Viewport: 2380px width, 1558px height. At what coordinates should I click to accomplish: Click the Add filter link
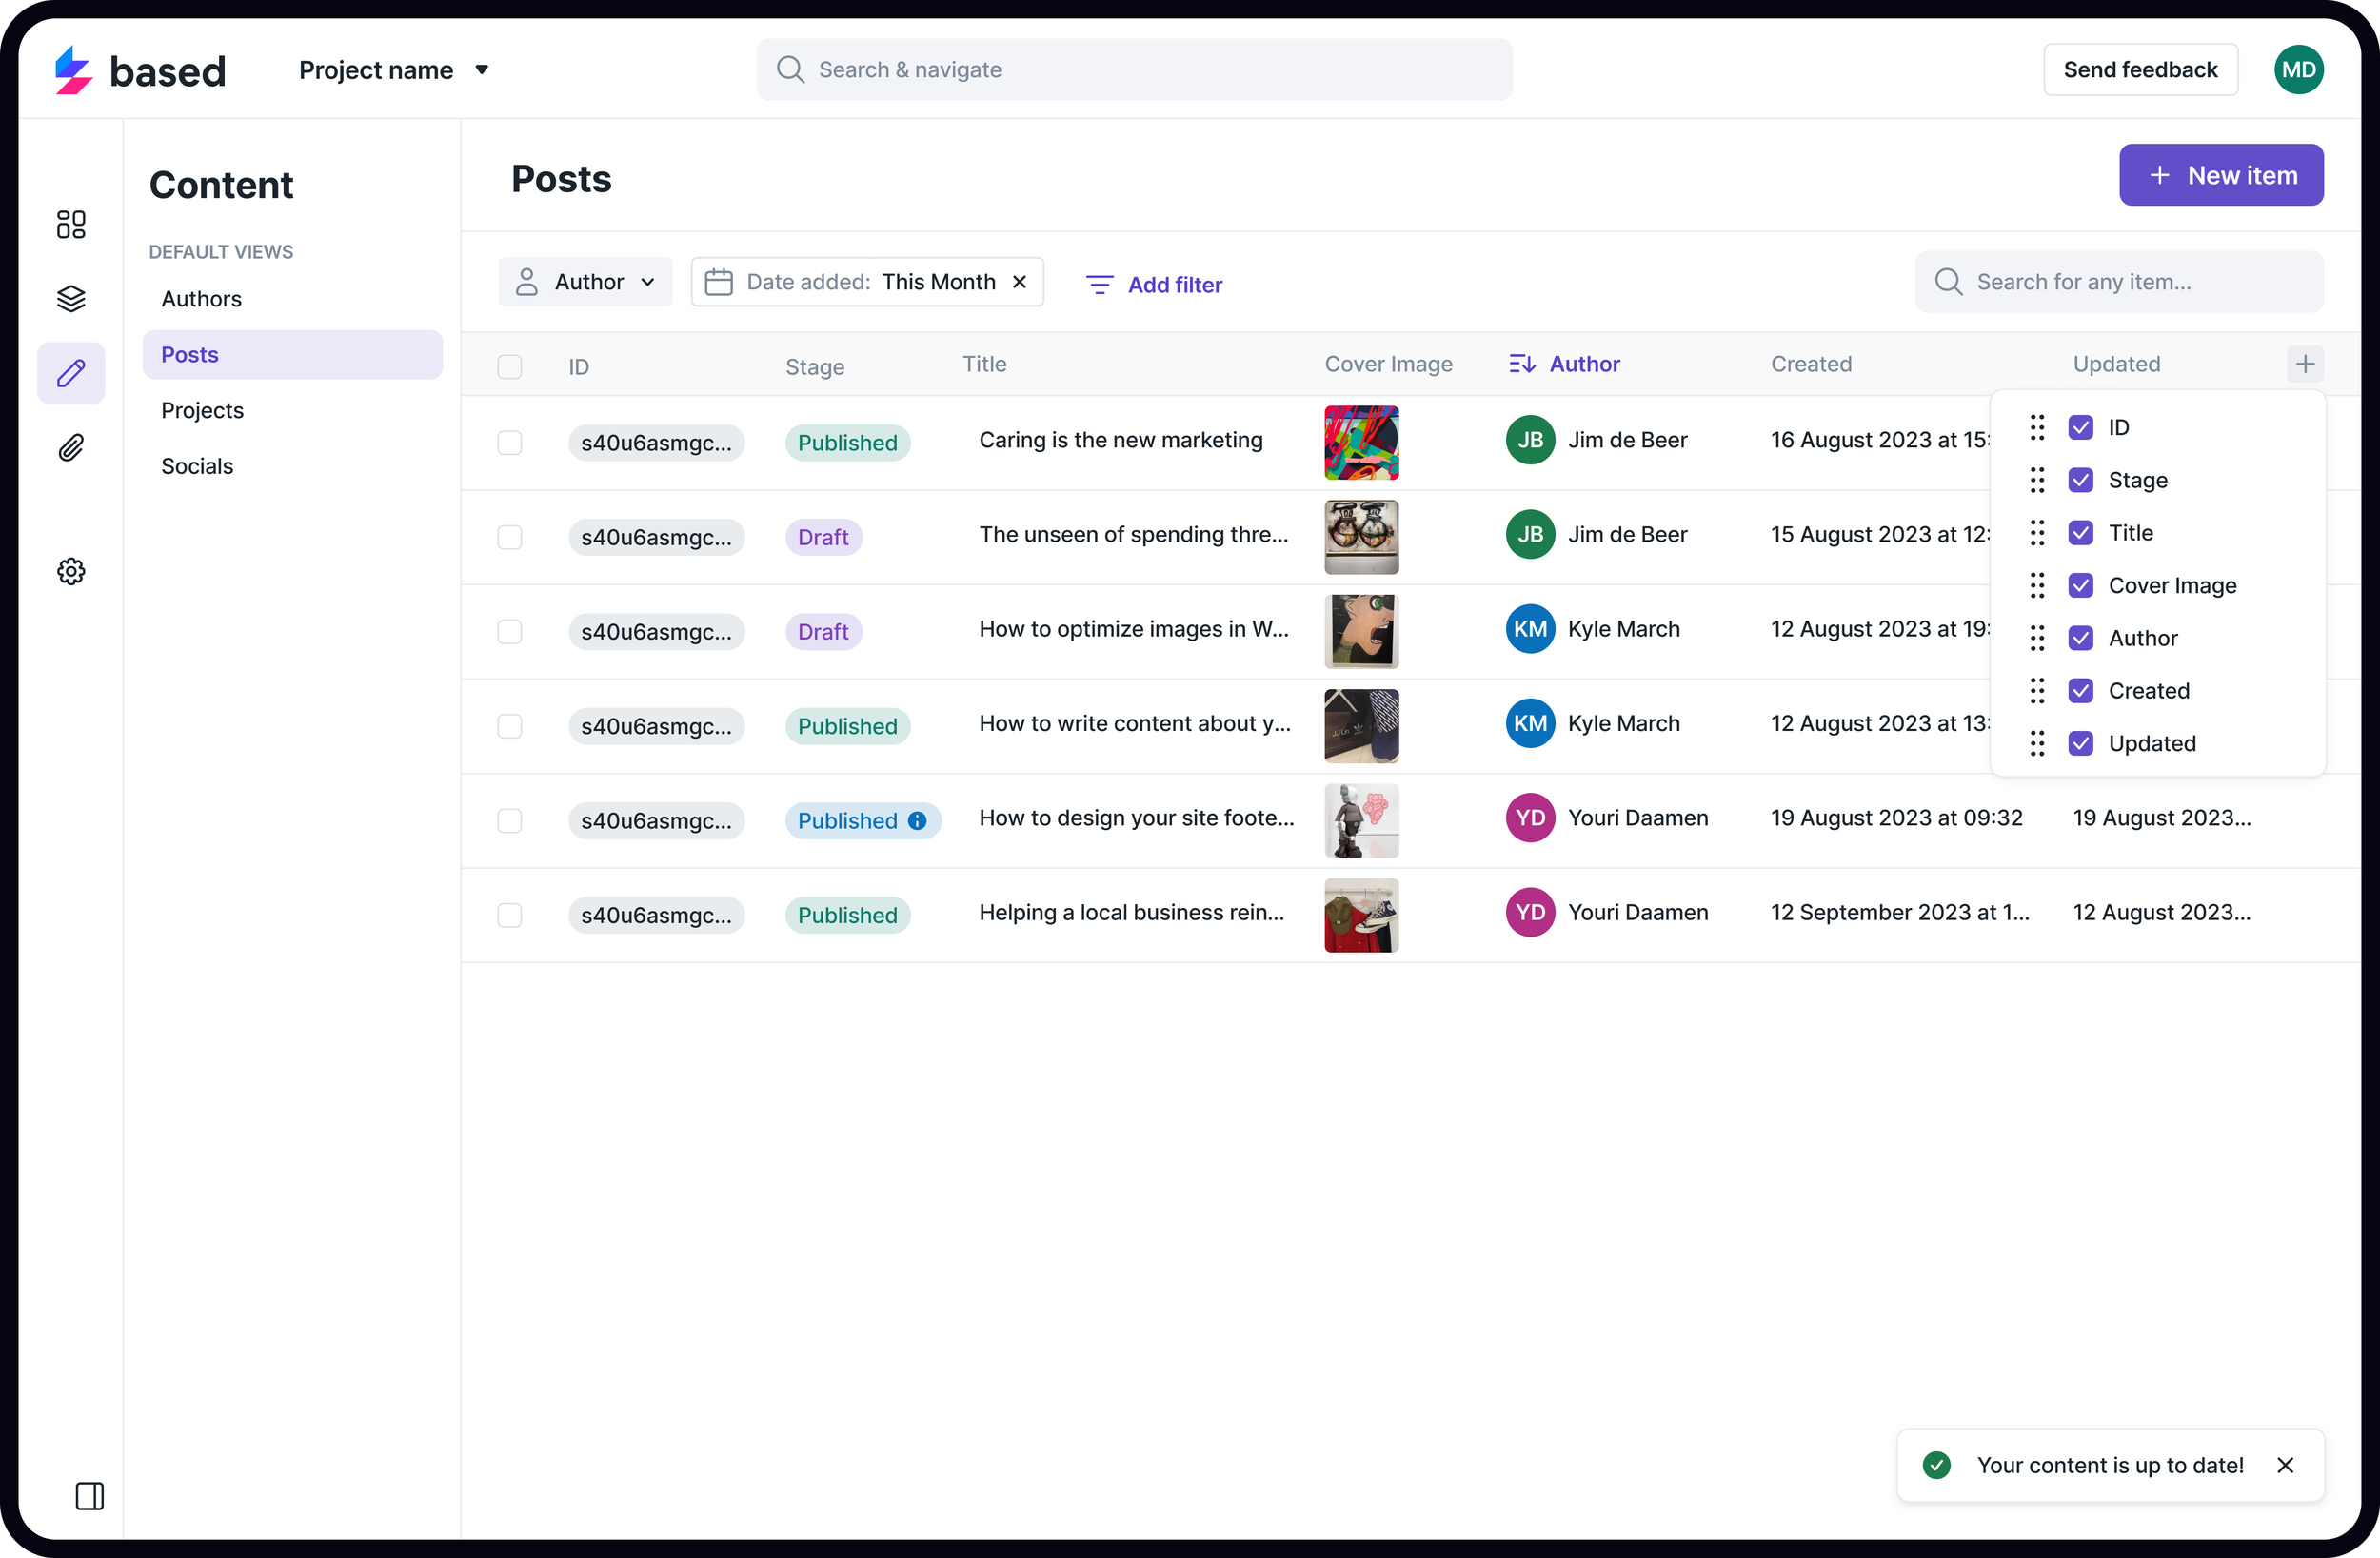point(1154,285)
